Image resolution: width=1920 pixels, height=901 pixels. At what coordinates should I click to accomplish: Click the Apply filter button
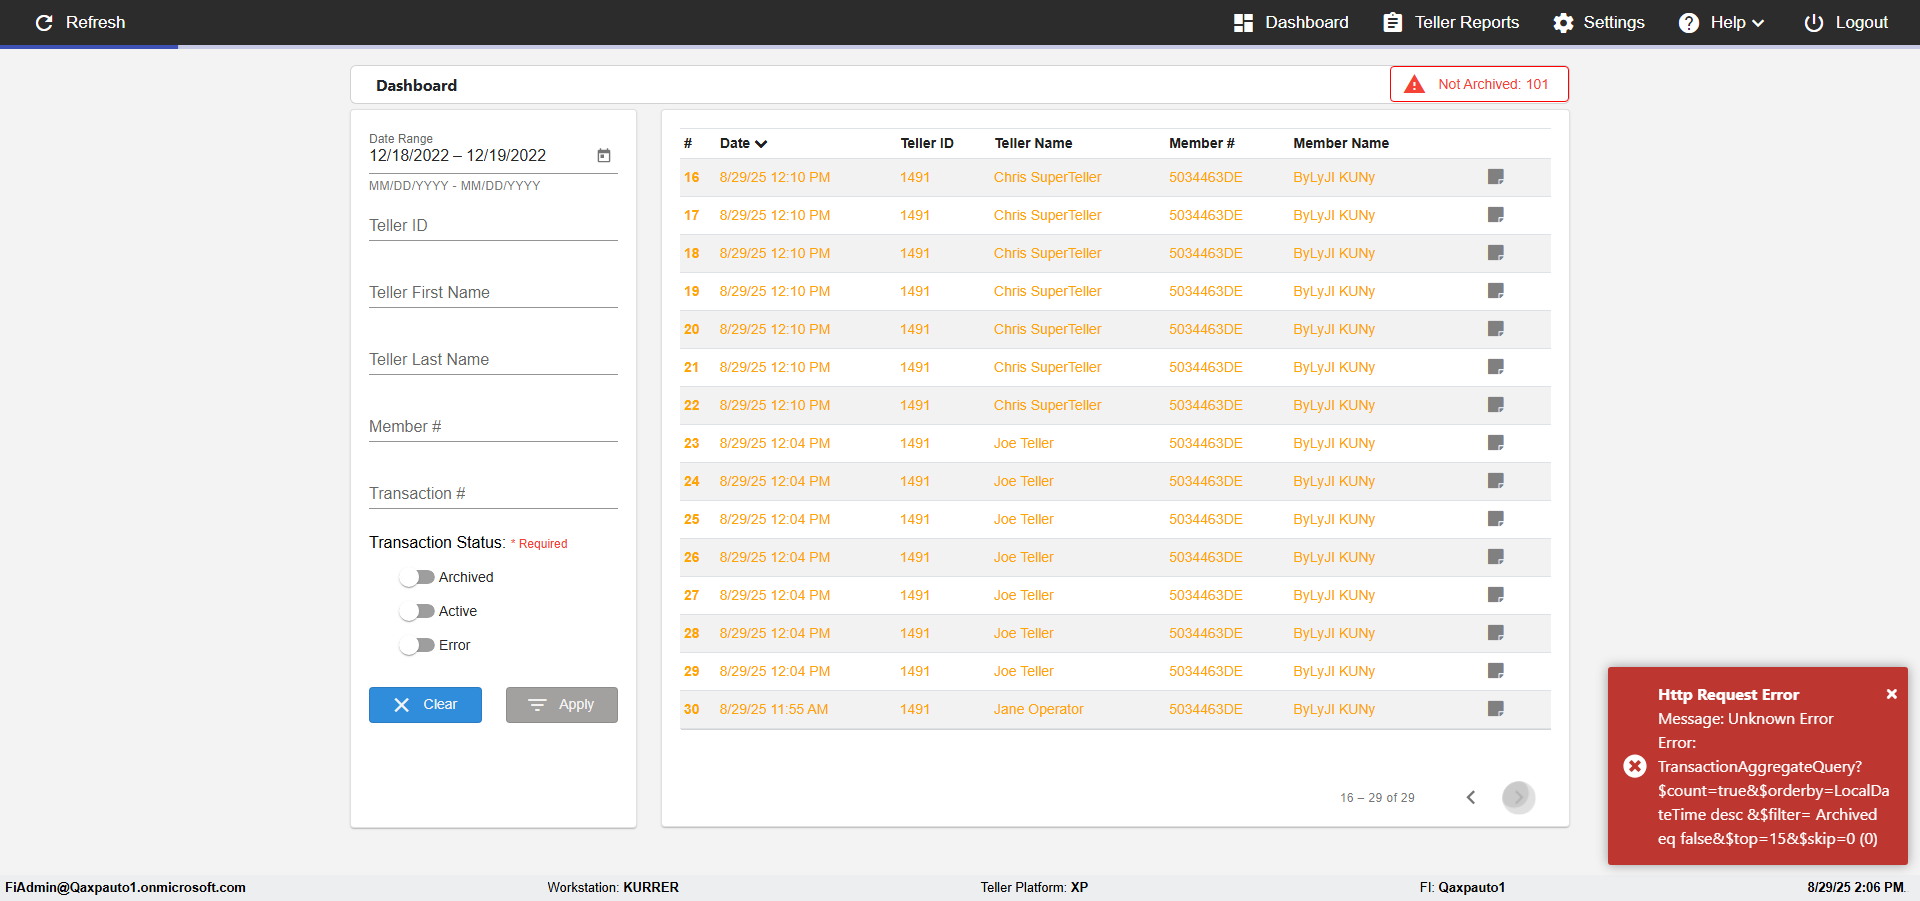(x=561, y=705)
